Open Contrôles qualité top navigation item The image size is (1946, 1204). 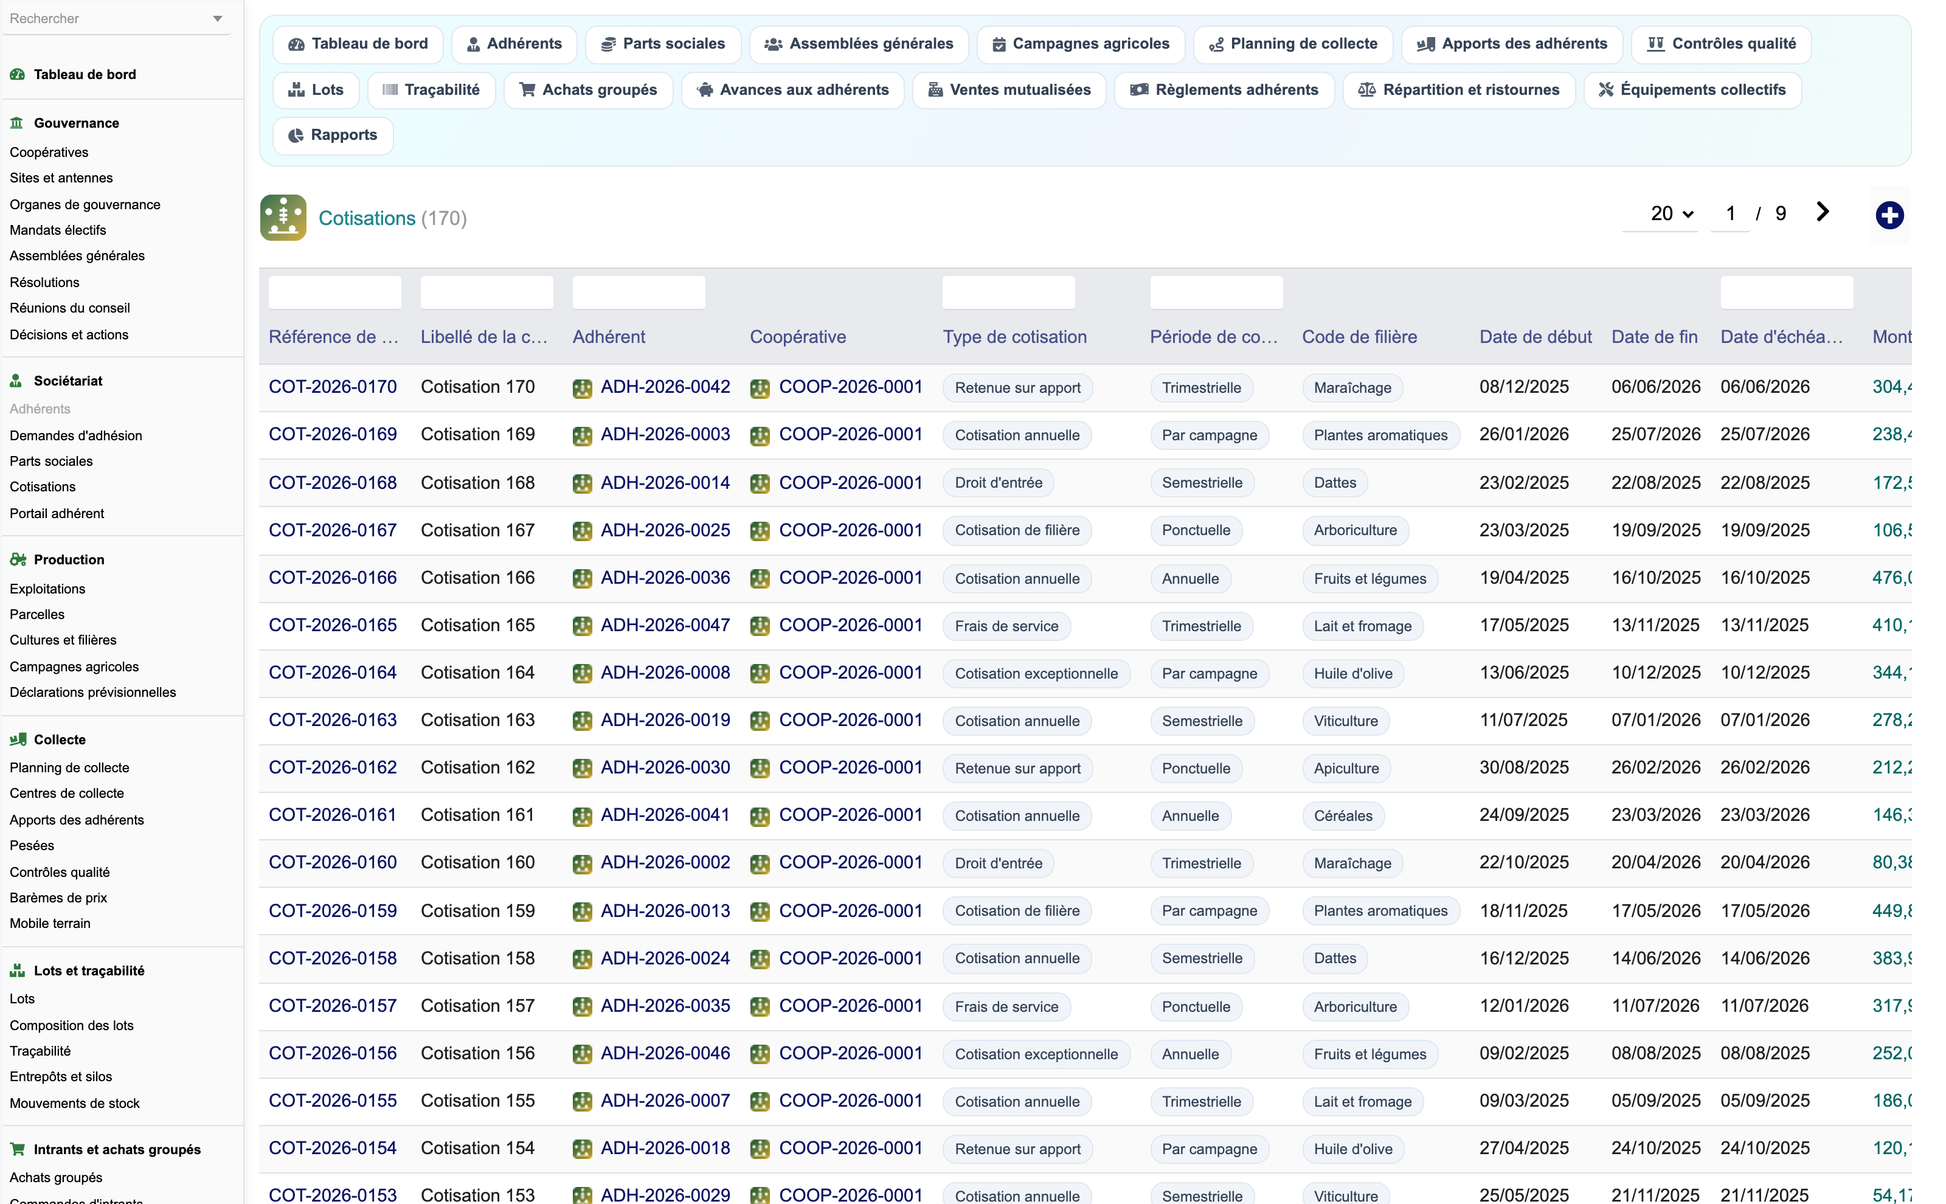click(1721, 44)
